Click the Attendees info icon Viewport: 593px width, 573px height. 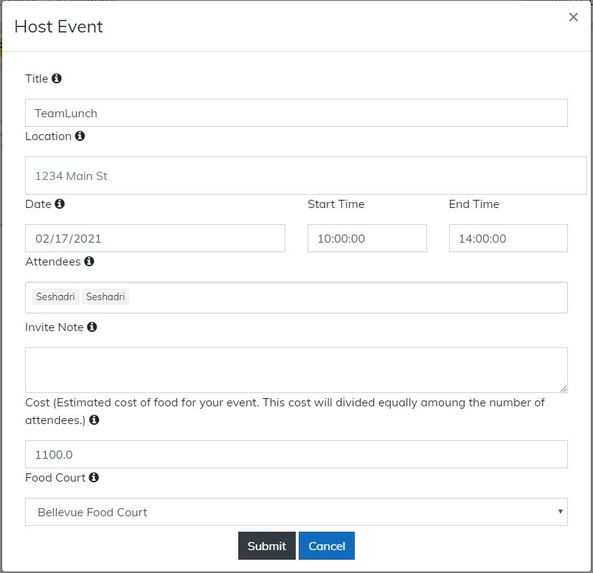[x=89, y=261]
